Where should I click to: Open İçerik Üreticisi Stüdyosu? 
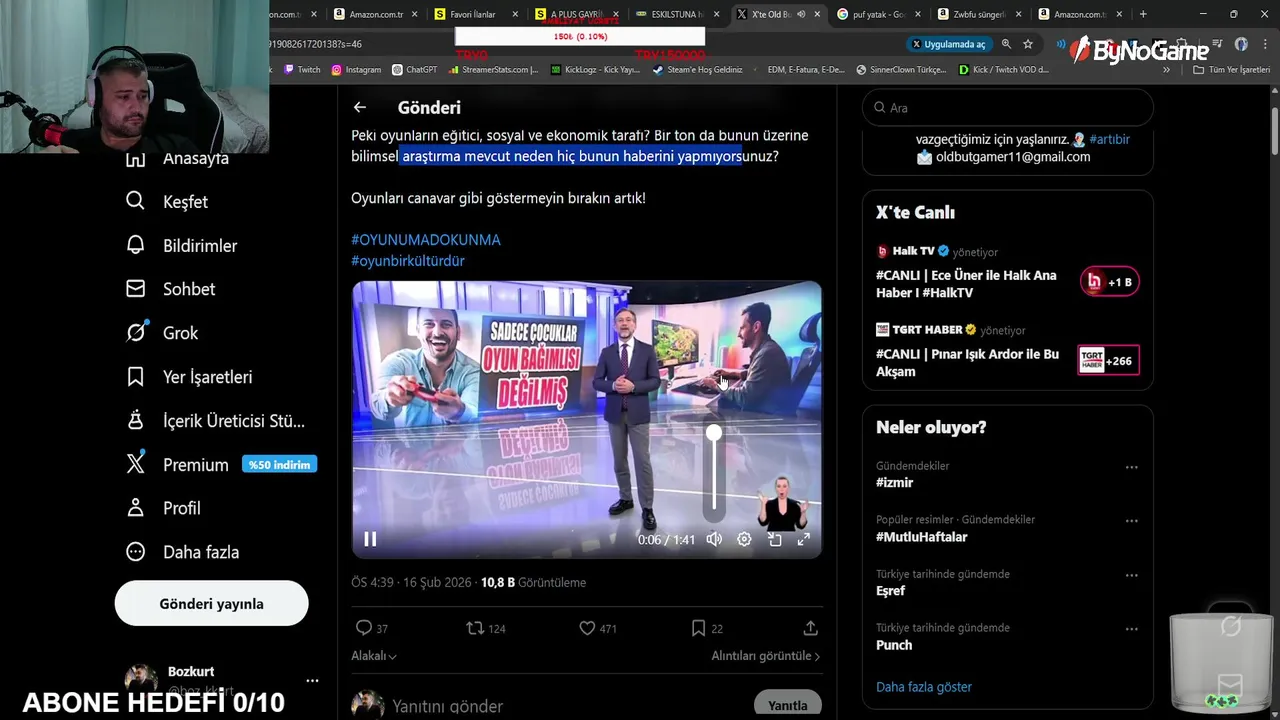215,421
